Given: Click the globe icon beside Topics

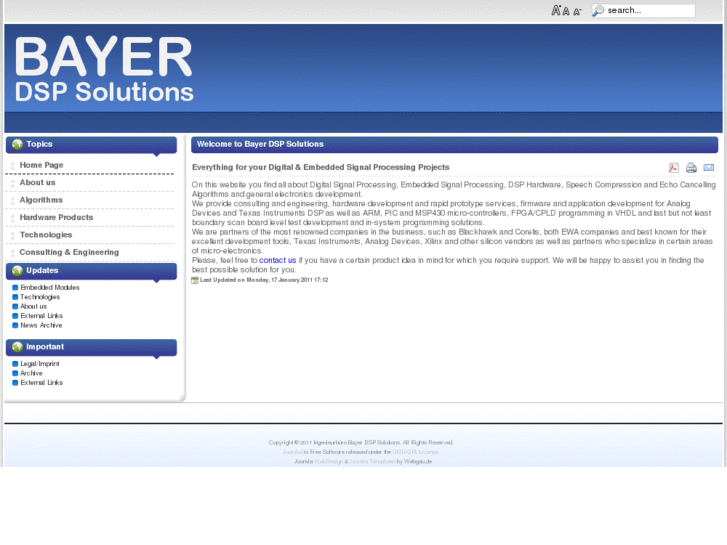Looking at the screenshot, I should coord(17,144).
